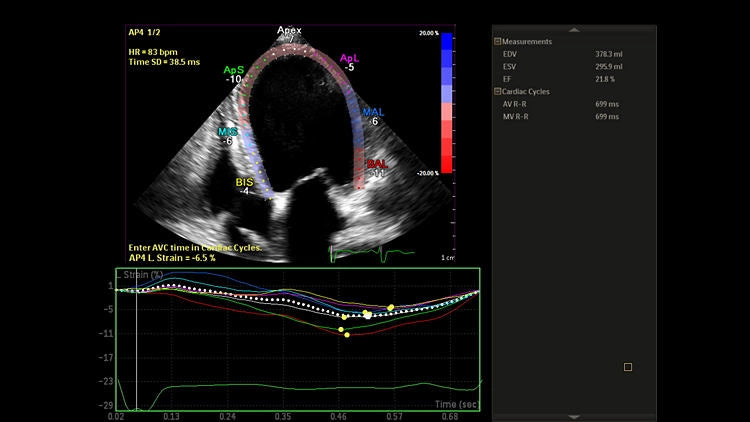The width and height of the screenshot is (750, 422).
Task: Select the BIS segment label
Action: click(245, 182)
